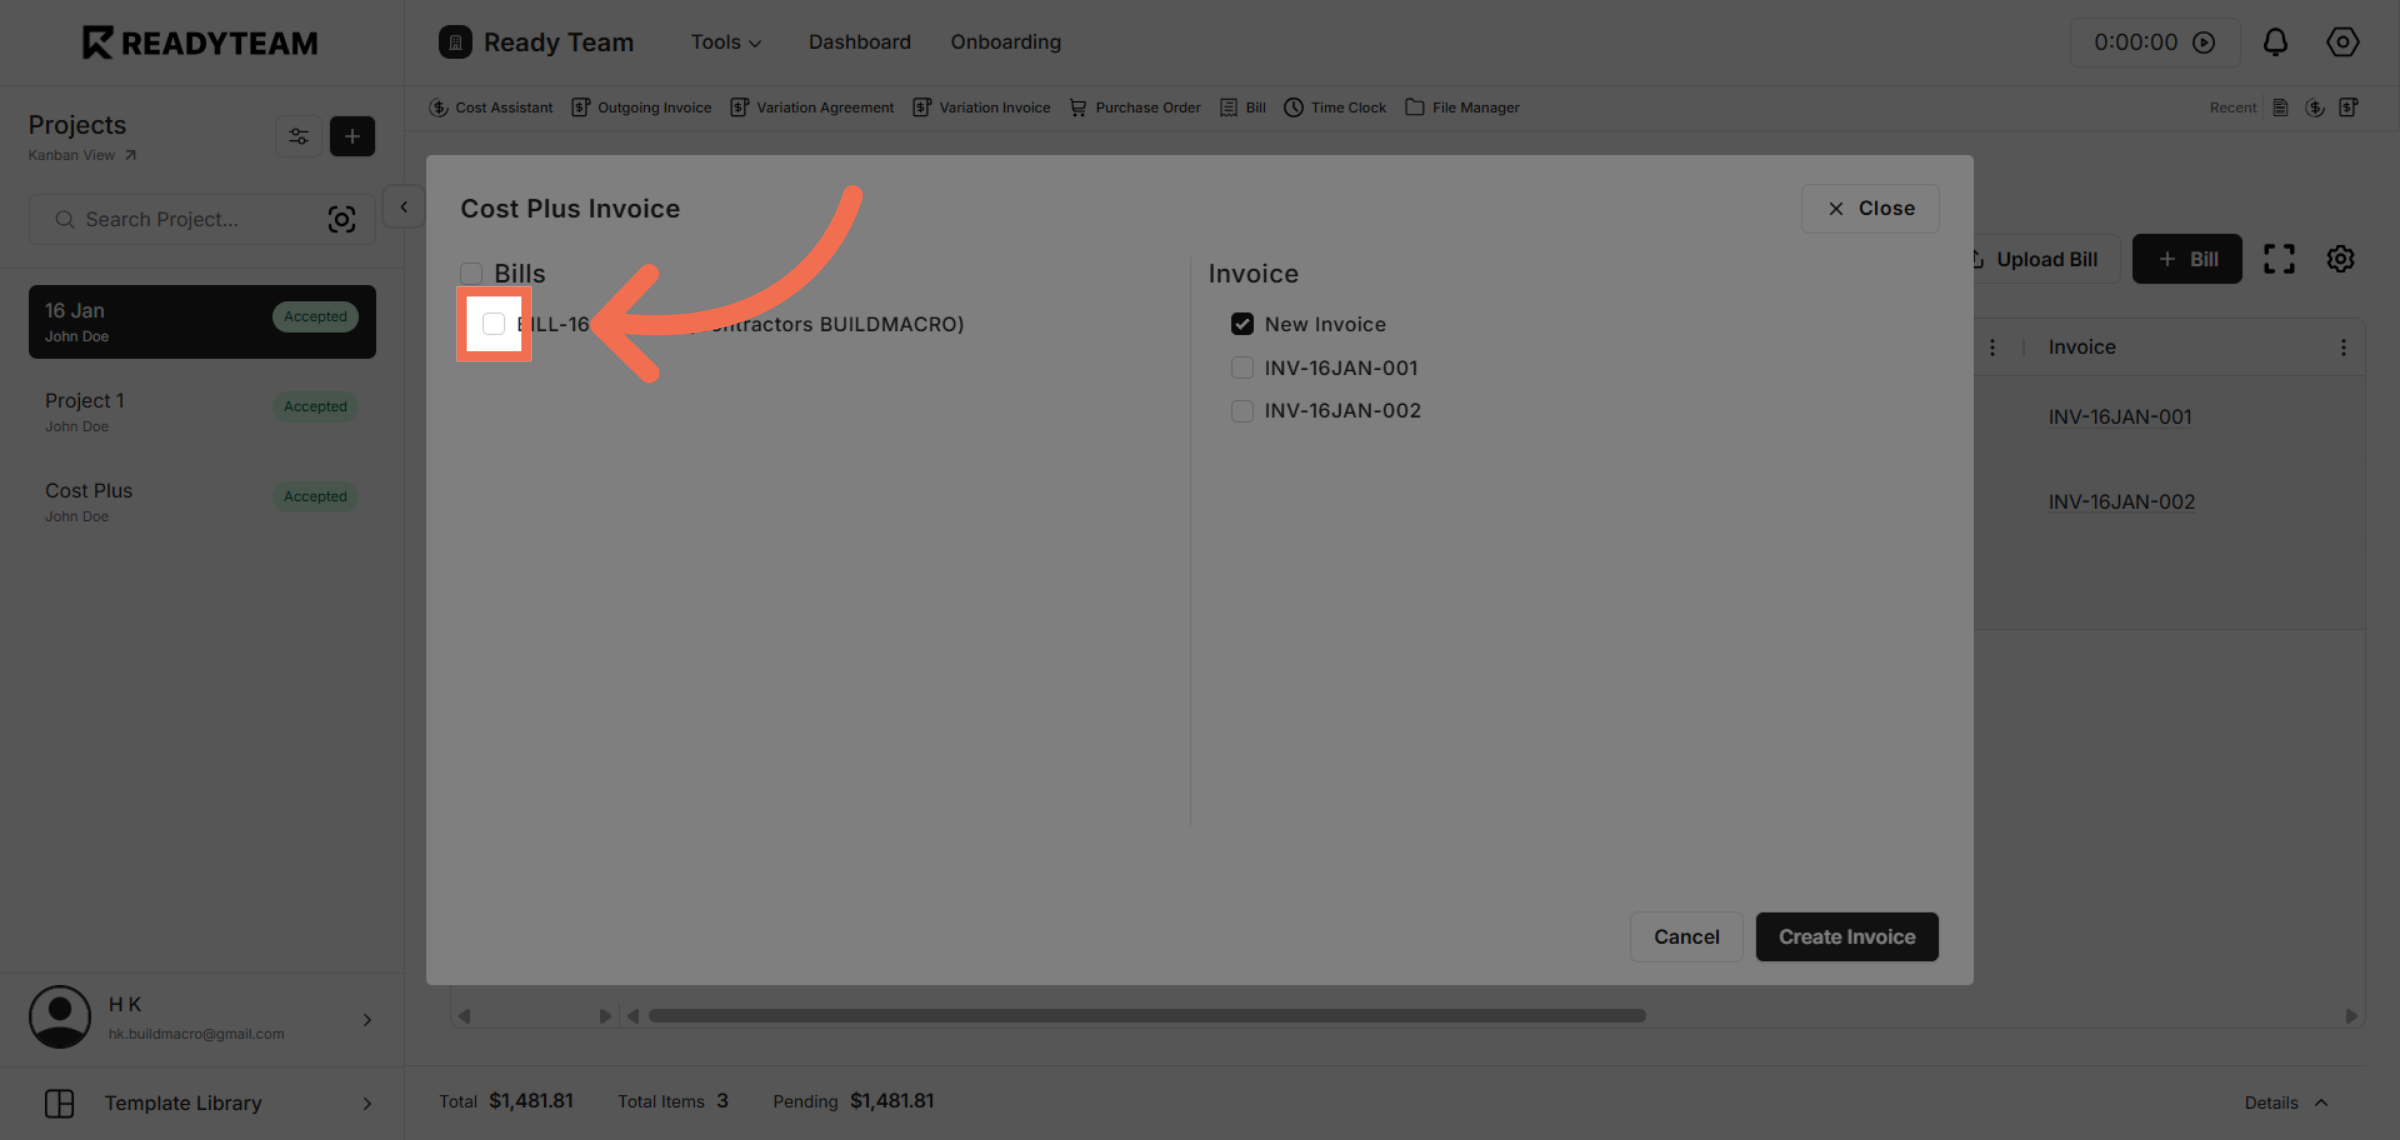The height and width of the screenshot is (1140, 2400).
Task: Click the Create Invoice button
Action: [1846, 936]
